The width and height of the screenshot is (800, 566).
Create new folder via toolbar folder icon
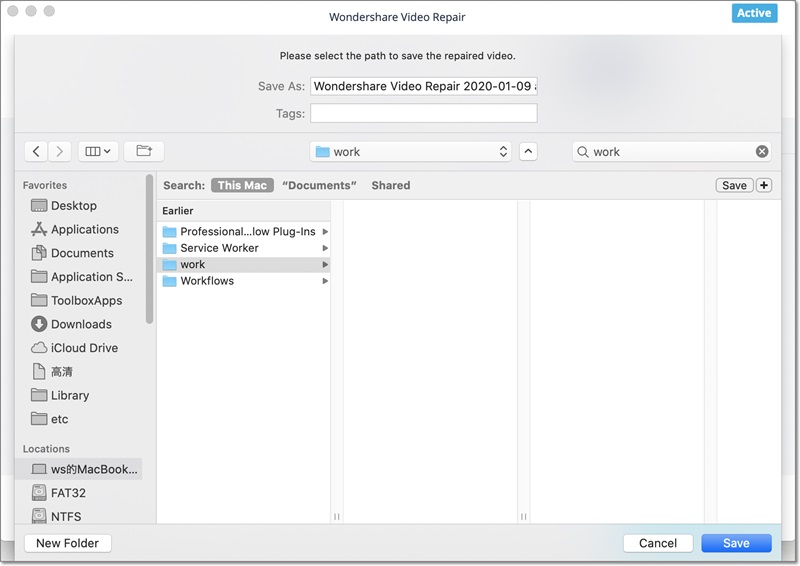tap(144, 151)
